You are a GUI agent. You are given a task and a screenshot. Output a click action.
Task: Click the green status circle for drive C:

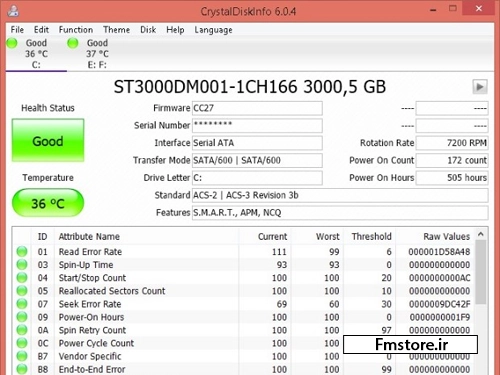pos(12,43)
